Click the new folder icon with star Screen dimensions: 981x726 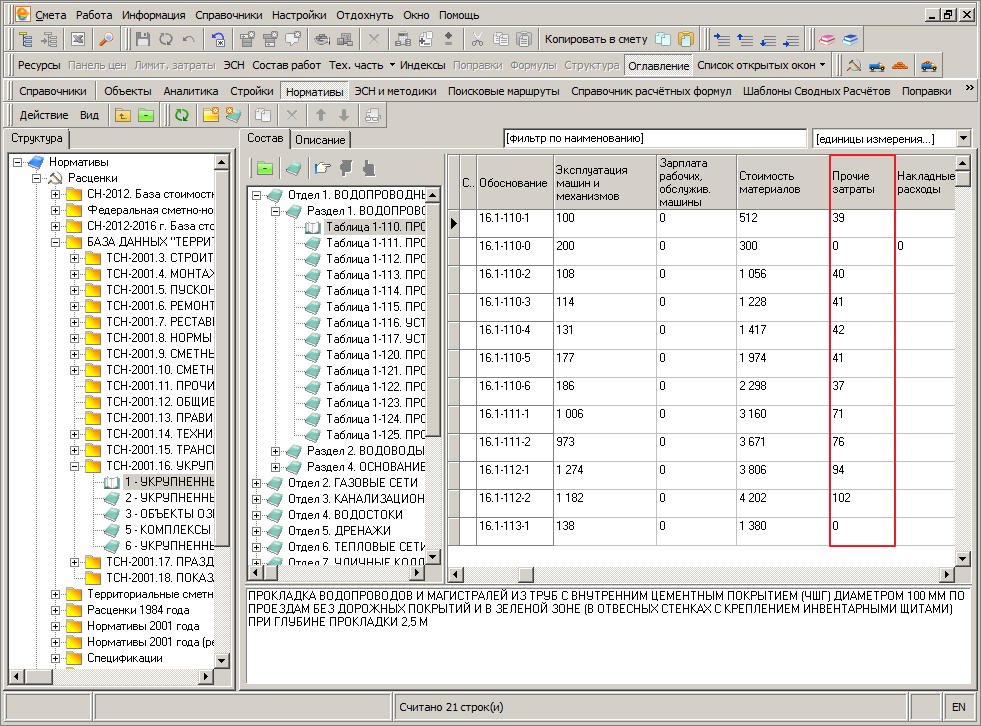211,115
